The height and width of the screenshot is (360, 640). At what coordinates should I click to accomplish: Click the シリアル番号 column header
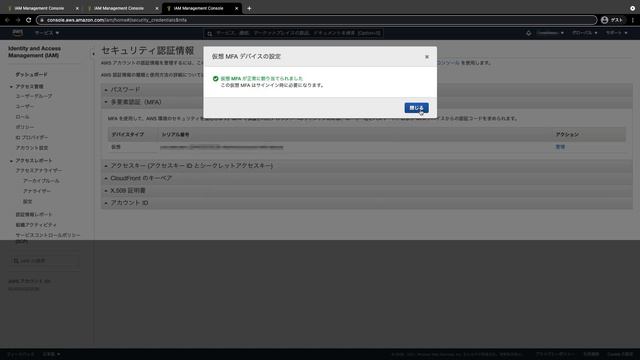point(176,134)
